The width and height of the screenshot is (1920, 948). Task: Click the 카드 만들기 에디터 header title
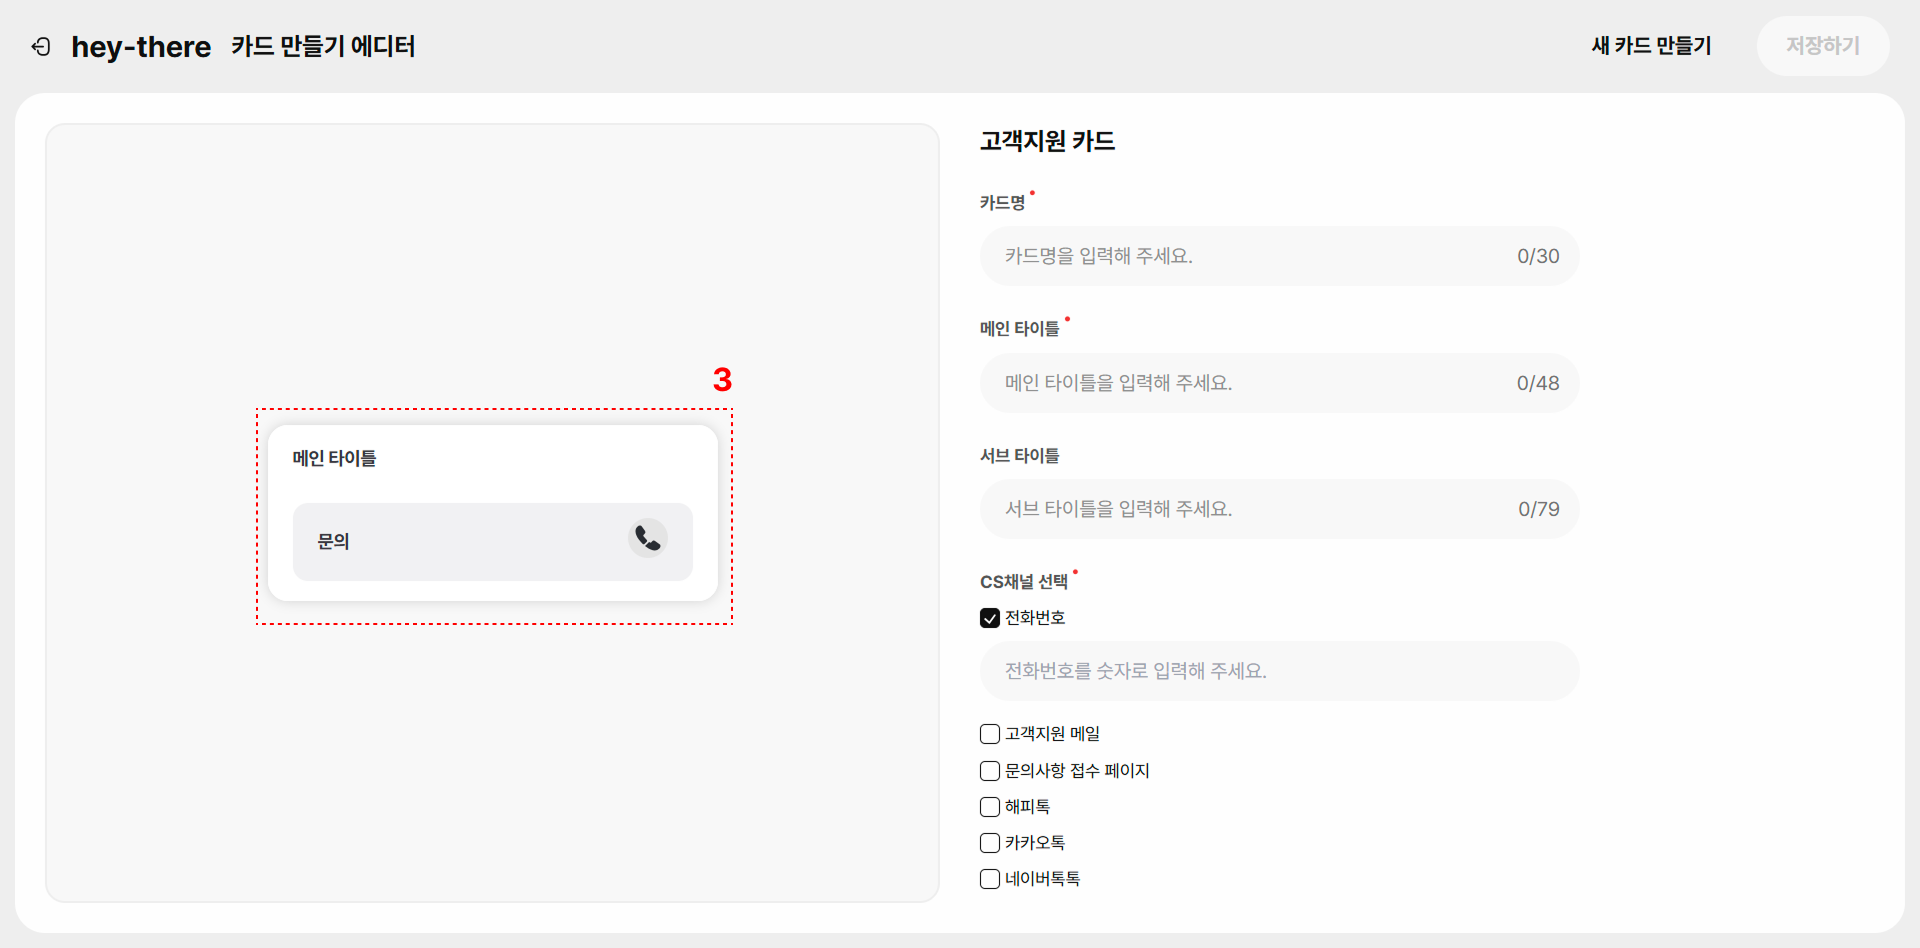[x=323, y=46]
